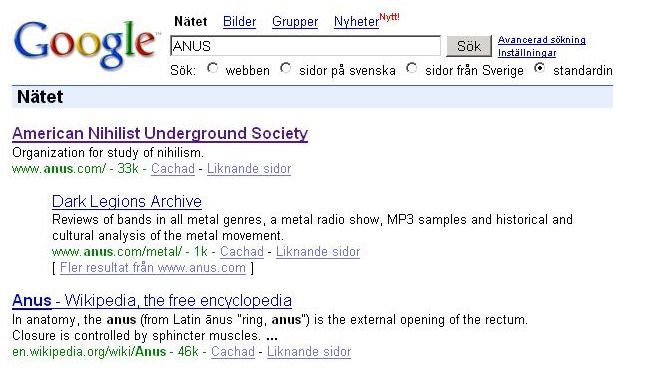Select the standardin radio button
Viewport: 647px width, 381px height.
click(539, 68)
